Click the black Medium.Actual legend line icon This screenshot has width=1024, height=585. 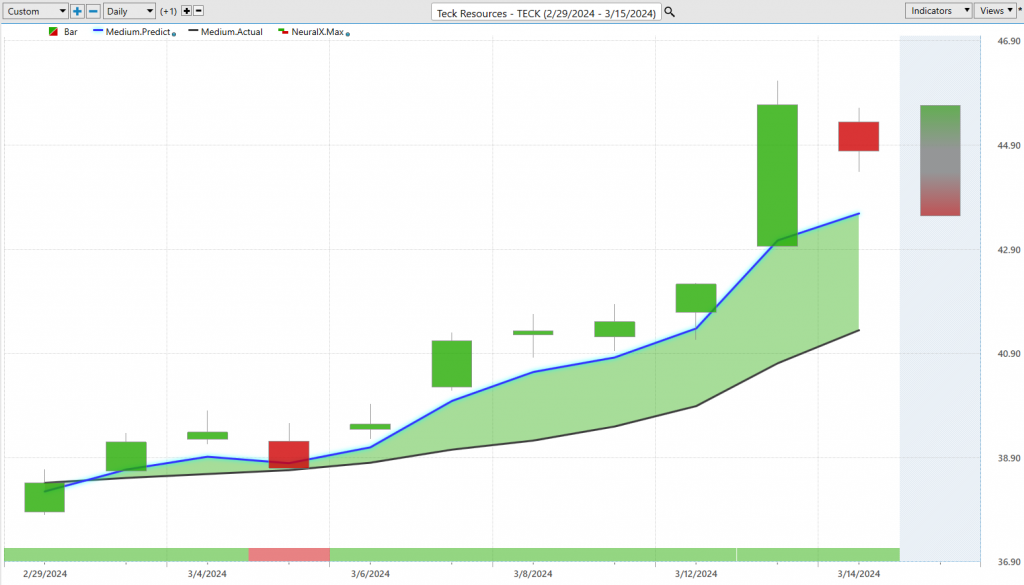click(x=193, y=31)
